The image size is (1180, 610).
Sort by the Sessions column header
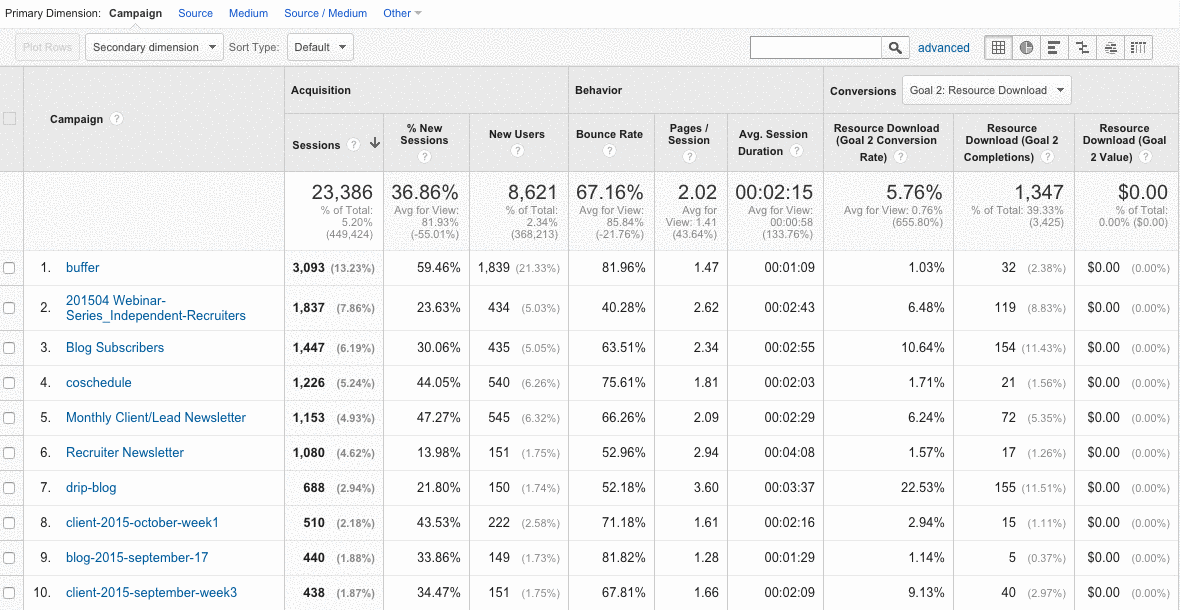pyautogui.click(x=316, y=145)
